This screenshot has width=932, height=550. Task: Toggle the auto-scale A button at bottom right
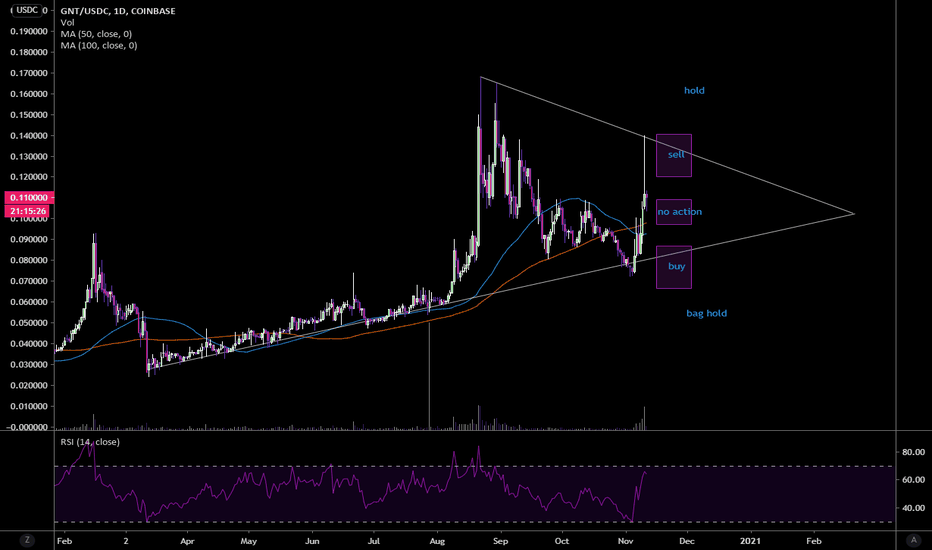914,540
